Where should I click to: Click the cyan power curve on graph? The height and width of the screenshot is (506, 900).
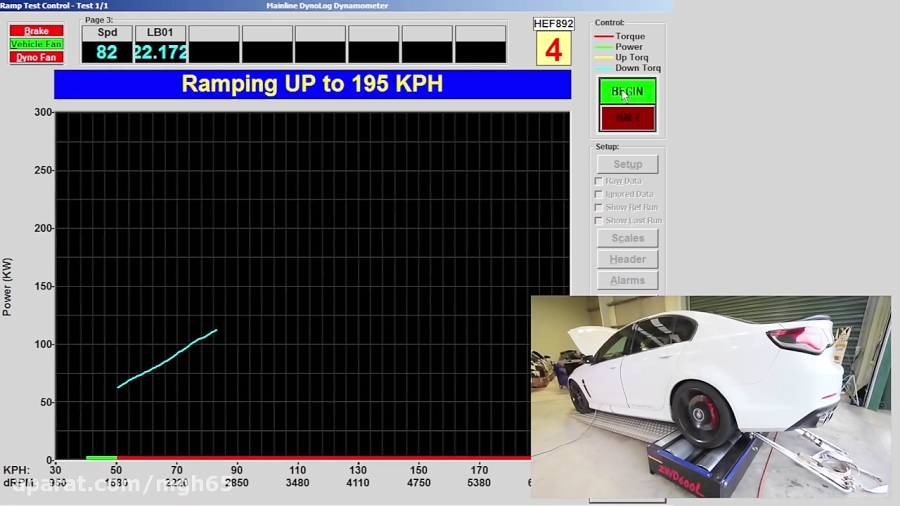click(x=167, y=359)
